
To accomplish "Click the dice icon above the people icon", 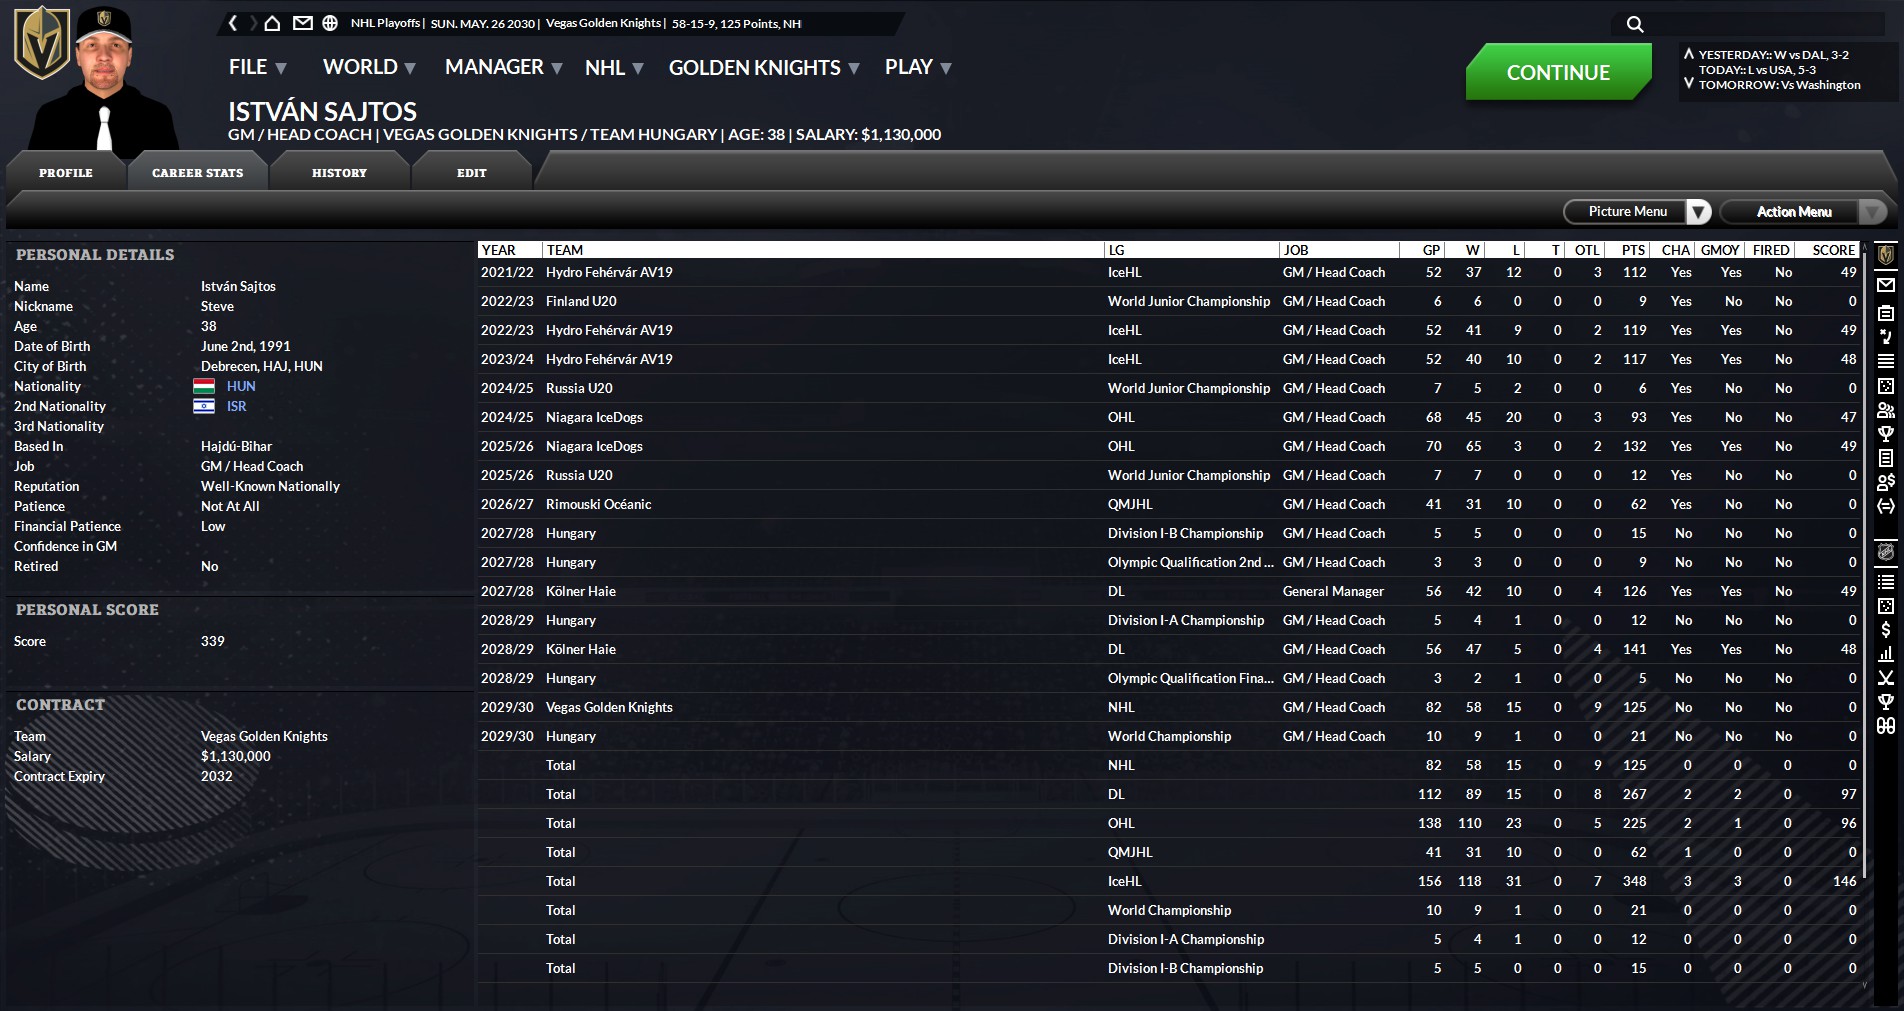I will coord(1886,386).
